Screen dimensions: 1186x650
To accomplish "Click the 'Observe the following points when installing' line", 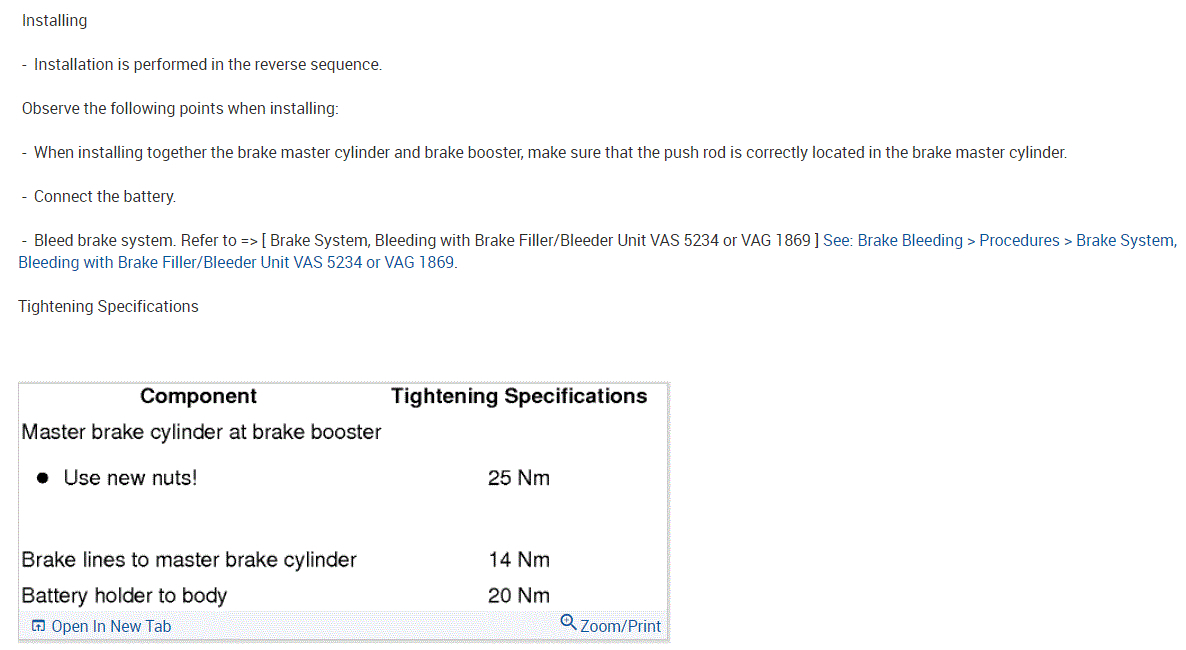I will click(180, 108).
